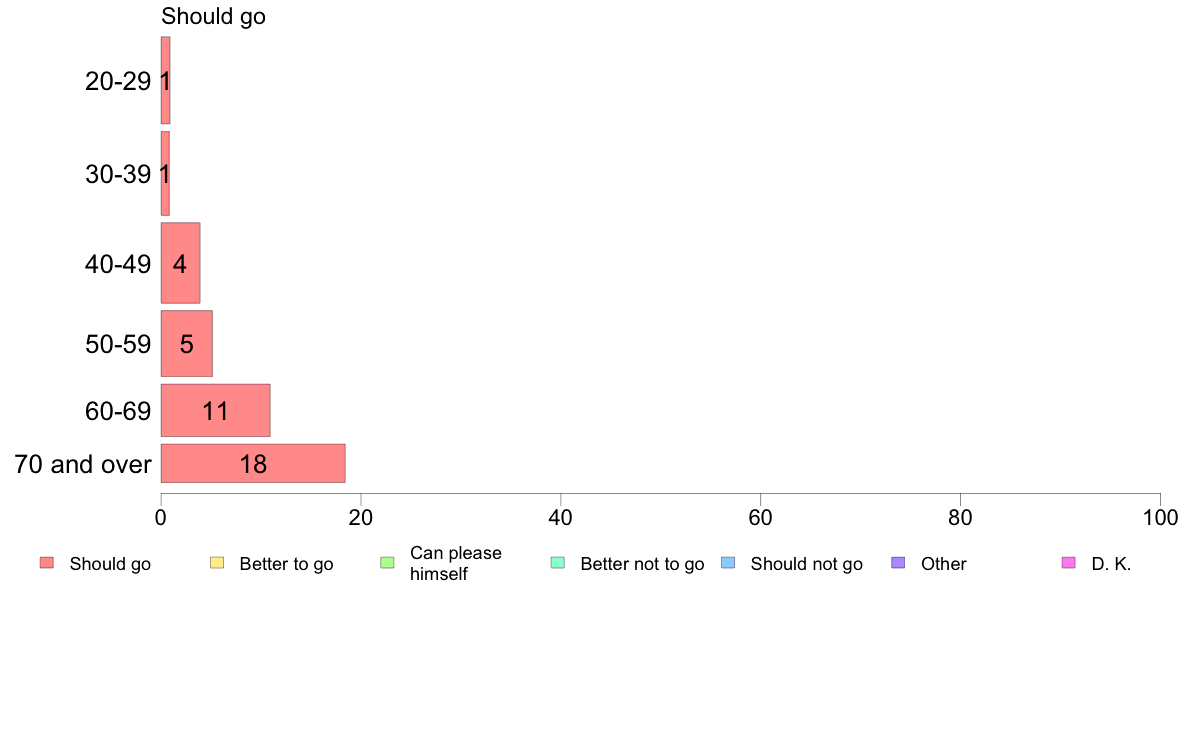The height and width of the screenshot is (736, 1188).
Task: Select the 50-59 bar showing 5
Action: point(186,343)
